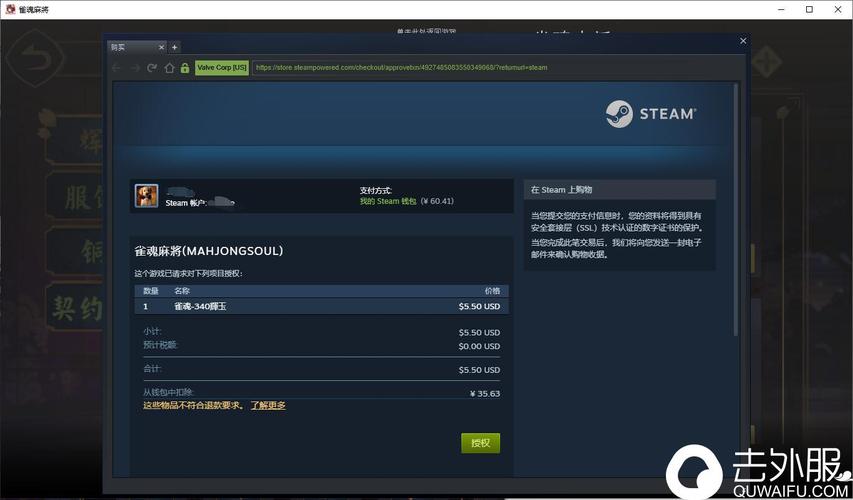Click 我的 Steam 钱包 payment method

(x=388, y=201)
